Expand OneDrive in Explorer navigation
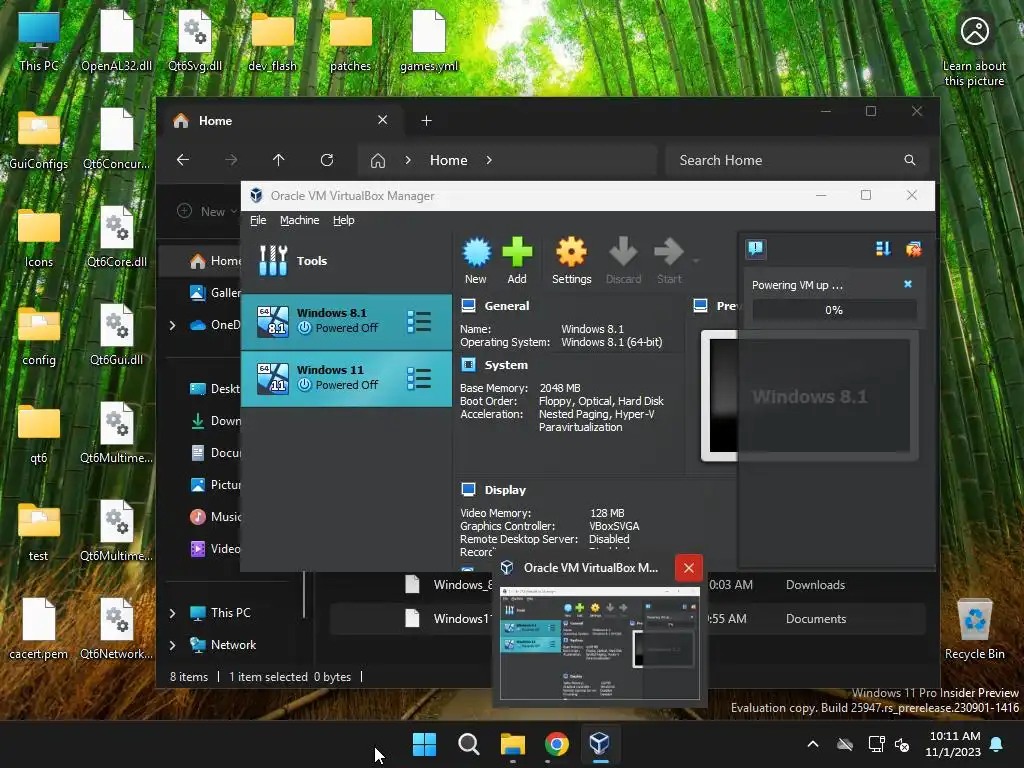 pos(172,325)
